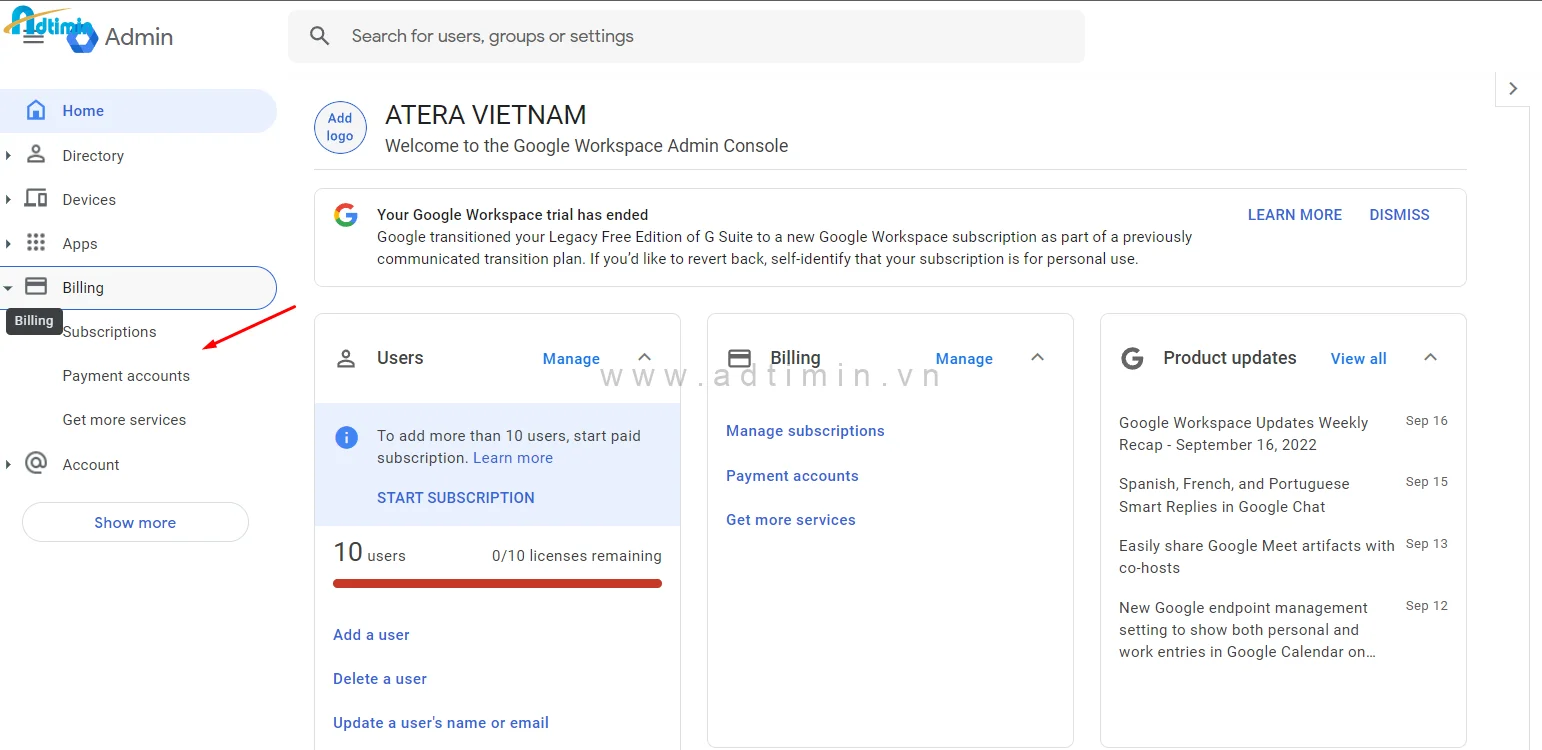This screenshot has width=1542, height=750.
Task: Click View all product updates
Action: coord(1358,359)
